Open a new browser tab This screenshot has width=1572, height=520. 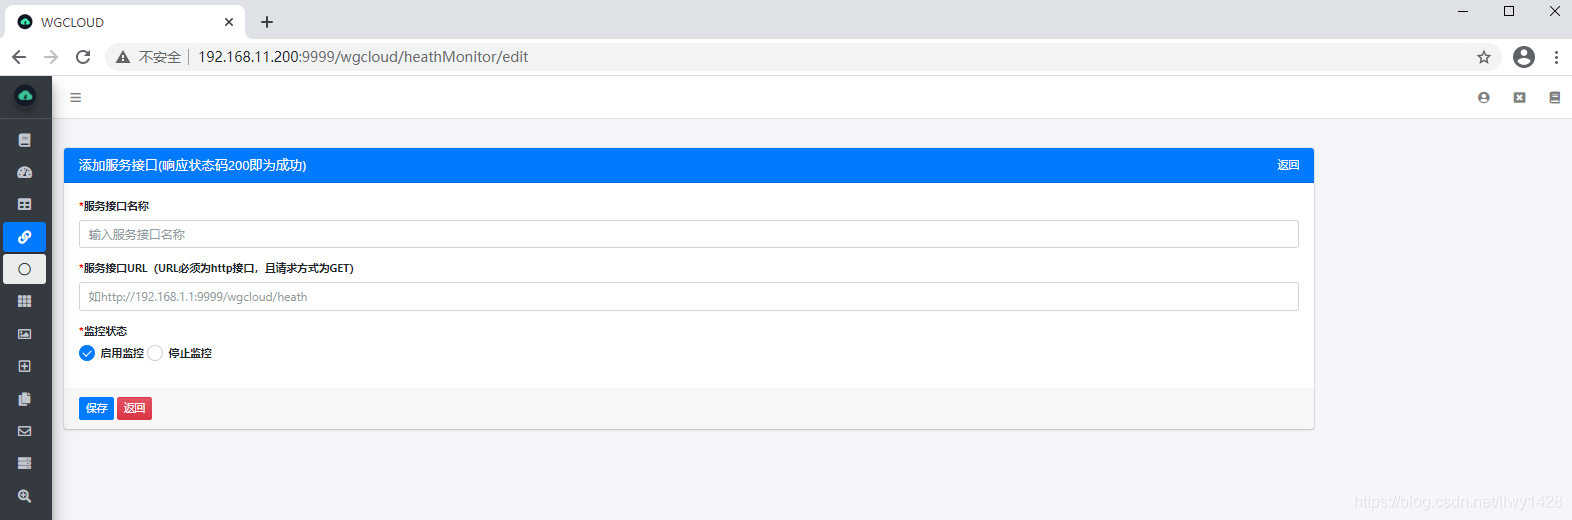tap(267, 22)
